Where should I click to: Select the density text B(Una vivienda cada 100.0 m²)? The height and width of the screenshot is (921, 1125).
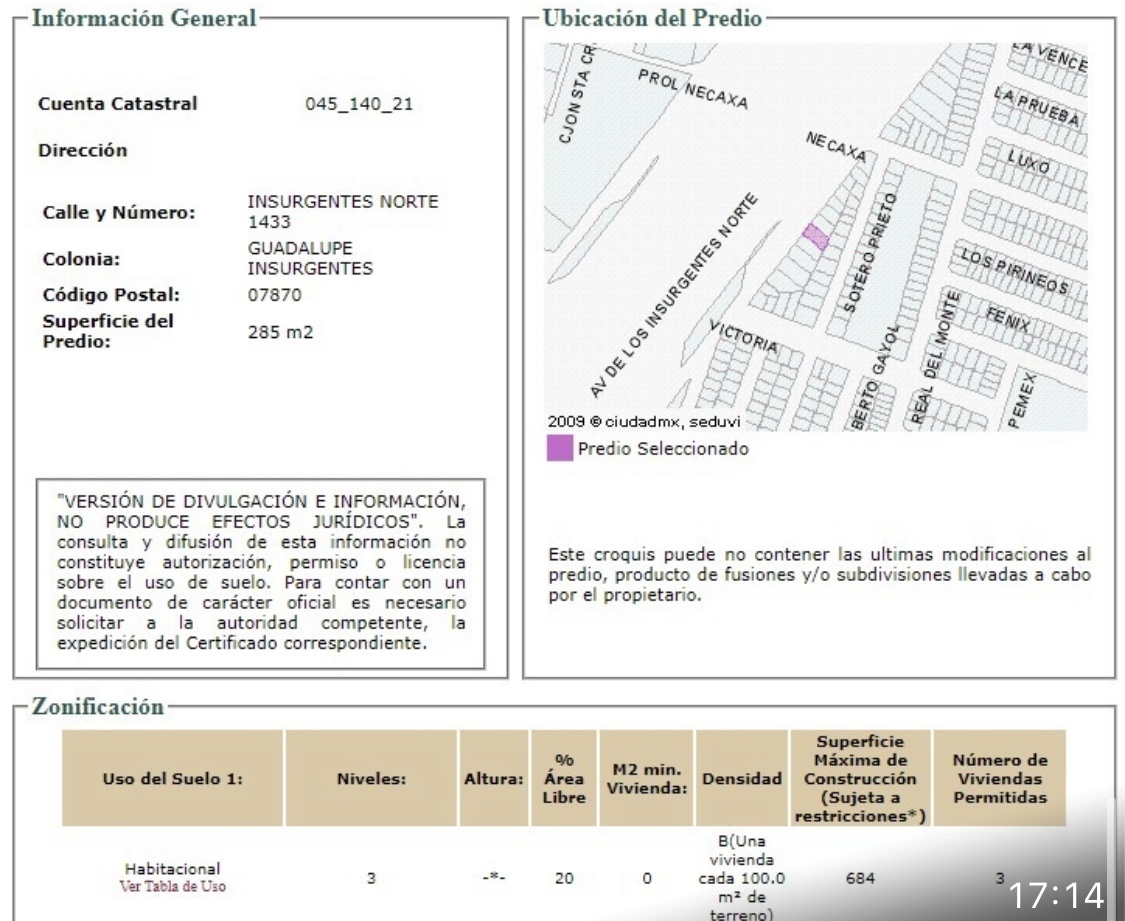click(x=742, y=878)
